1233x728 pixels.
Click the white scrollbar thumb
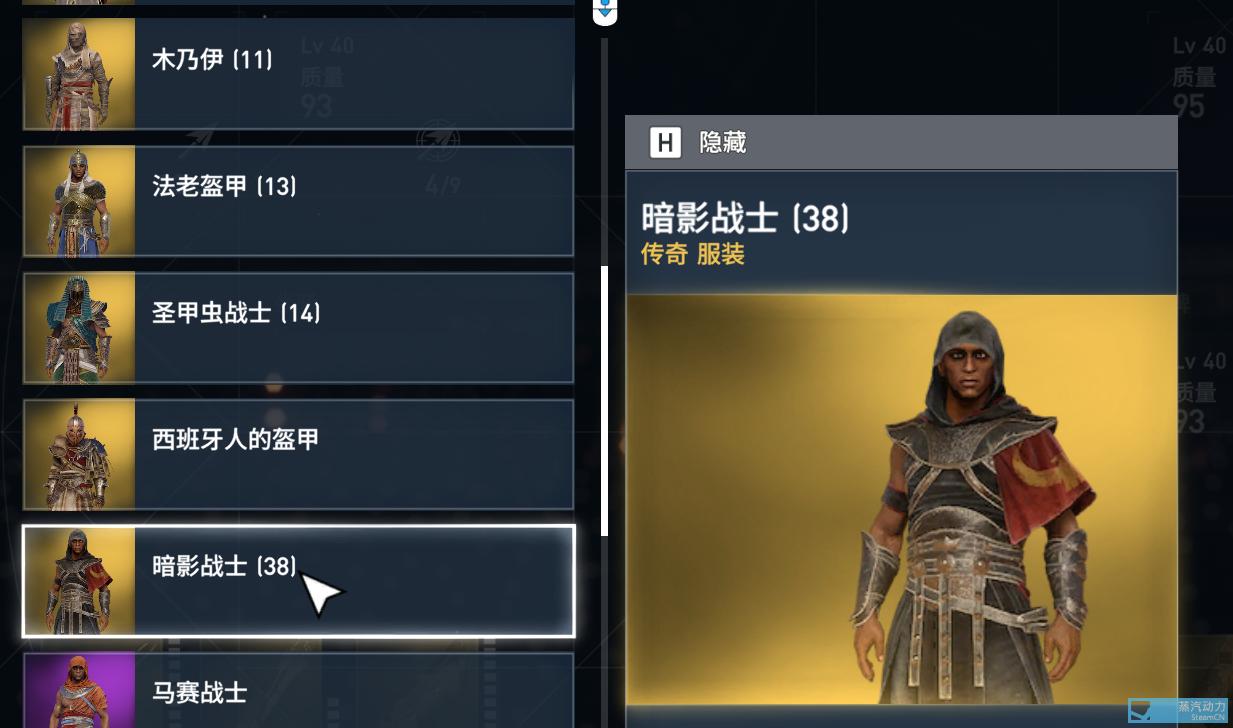(604, 401)
